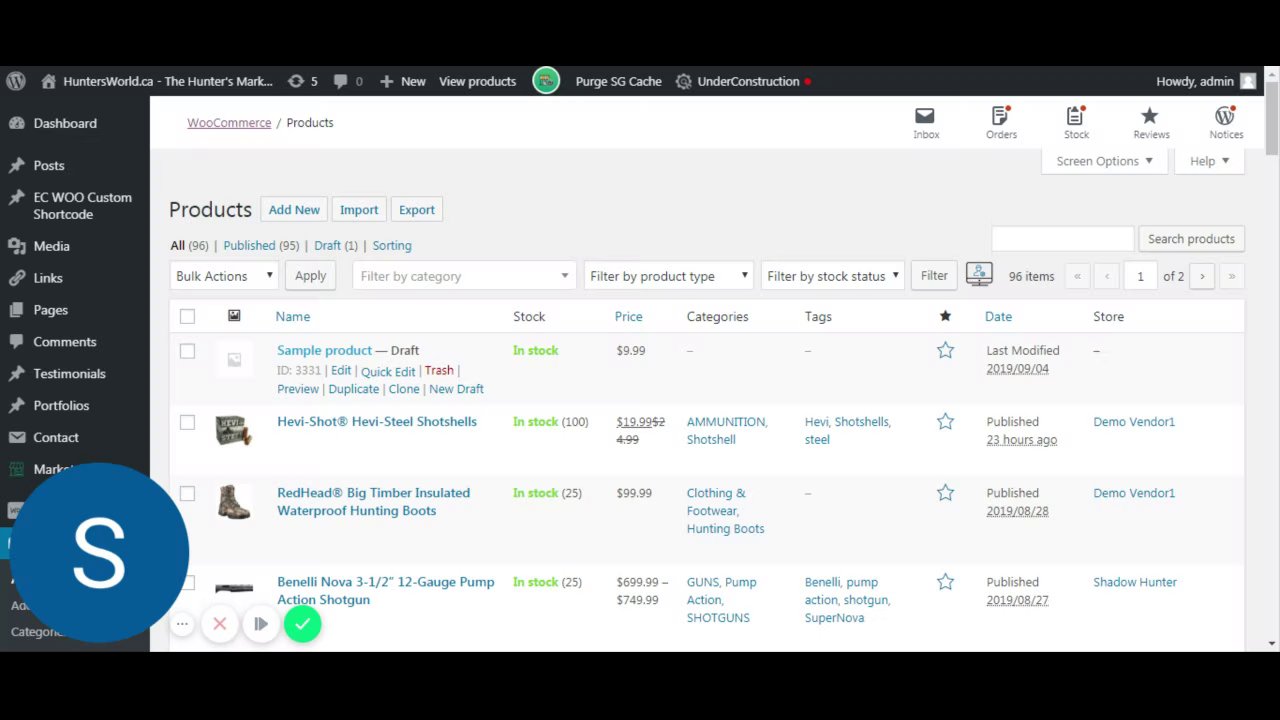
Task: Open the comments bubble icon in admin bar
Action: click(341, 81)
